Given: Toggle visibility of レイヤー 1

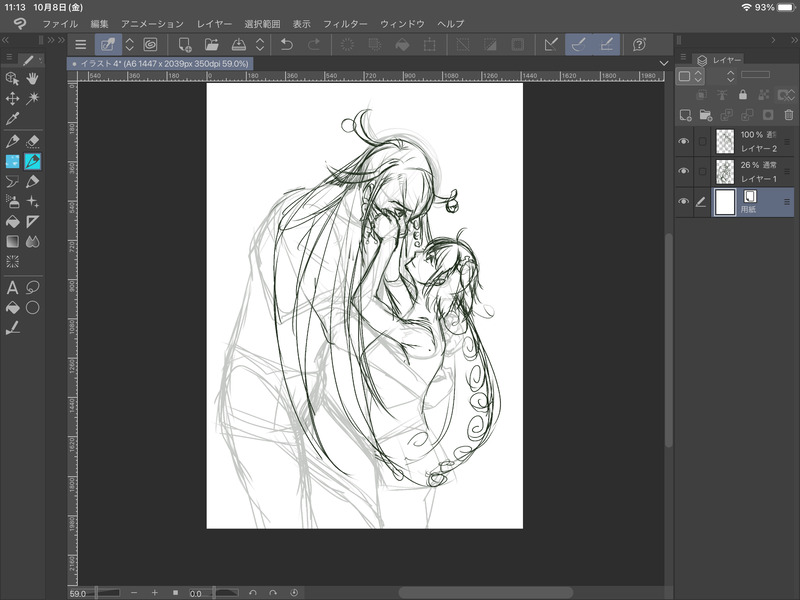Looking at the screenshot, I should coord(684,171).
